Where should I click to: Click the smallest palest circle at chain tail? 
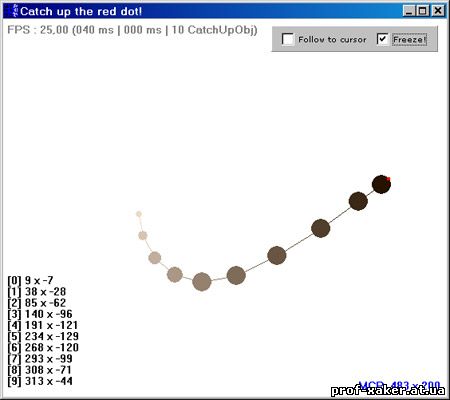coord(139,214)
